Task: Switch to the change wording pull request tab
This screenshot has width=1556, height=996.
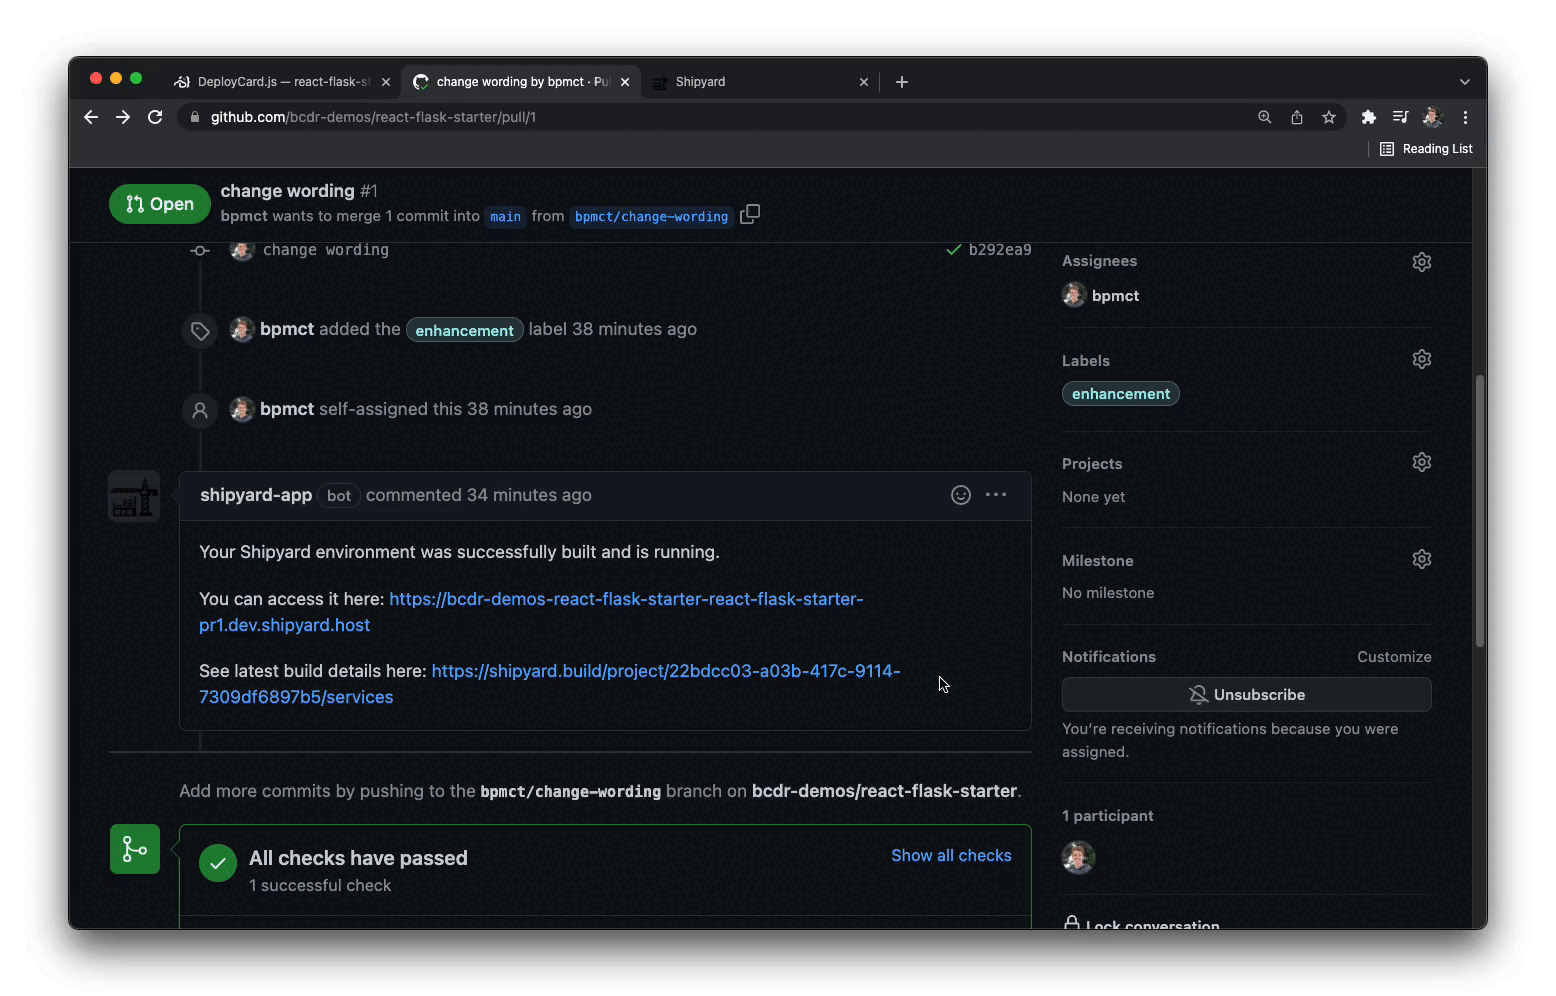Action: click(521, 82)
